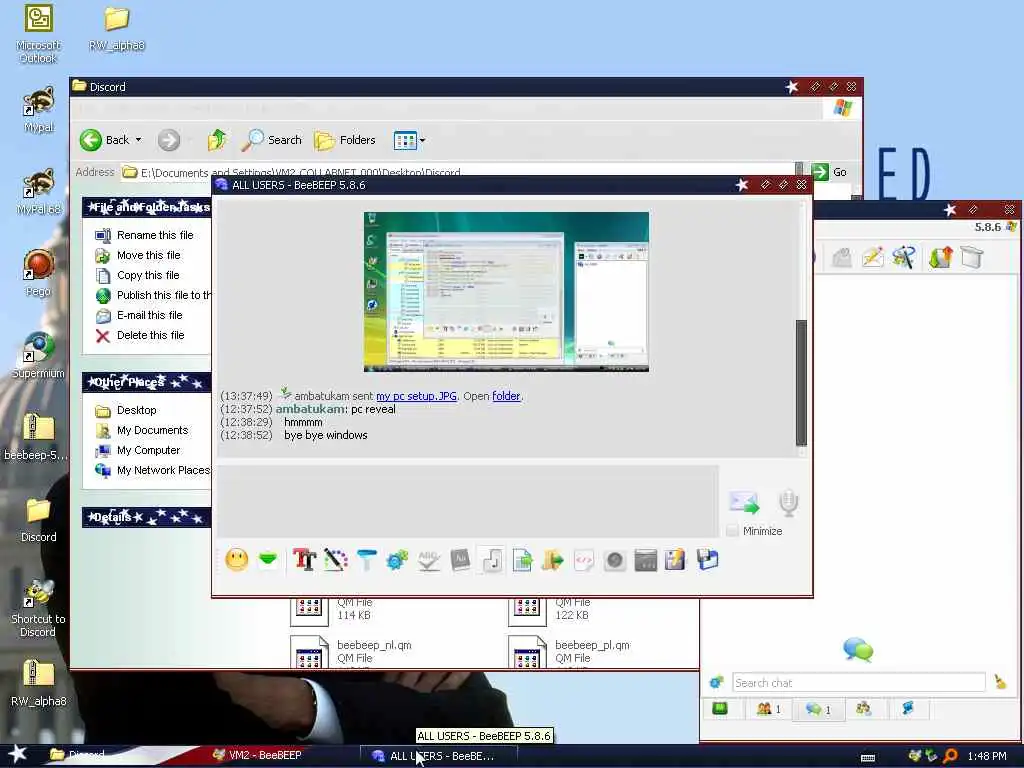Open the my pc setup.JPG link
1024x768 pixels.
pos(416,396)
